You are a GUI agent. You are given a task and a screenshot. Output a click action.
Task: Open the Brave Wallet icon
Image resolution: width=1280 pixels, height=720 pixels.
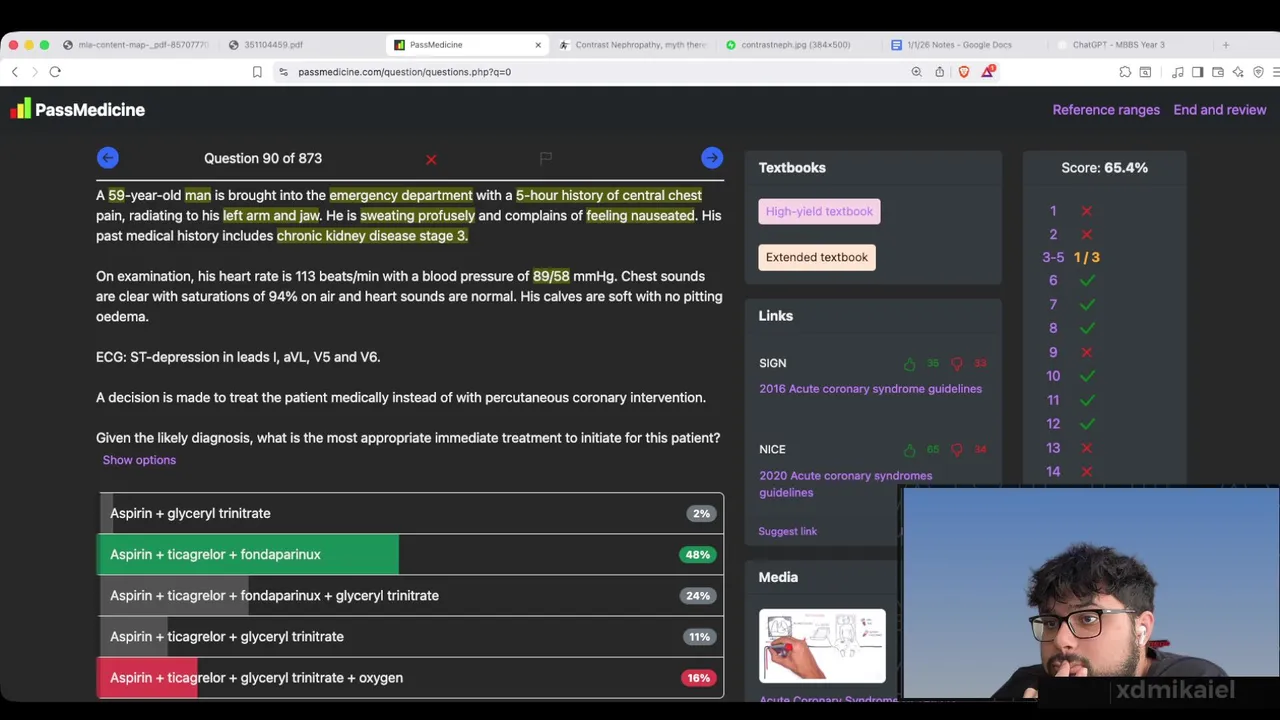(1218, 72)
